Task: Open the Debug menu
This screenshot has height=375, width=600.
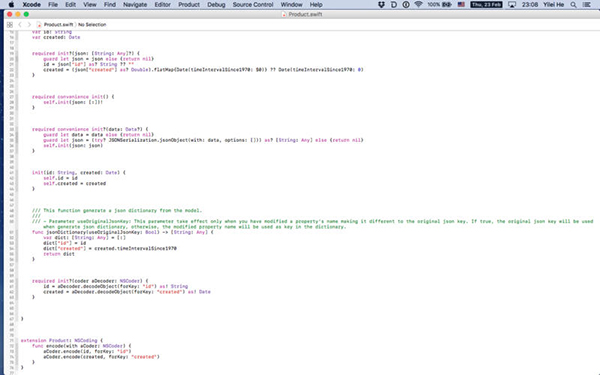Action: (x=216, y=5)
